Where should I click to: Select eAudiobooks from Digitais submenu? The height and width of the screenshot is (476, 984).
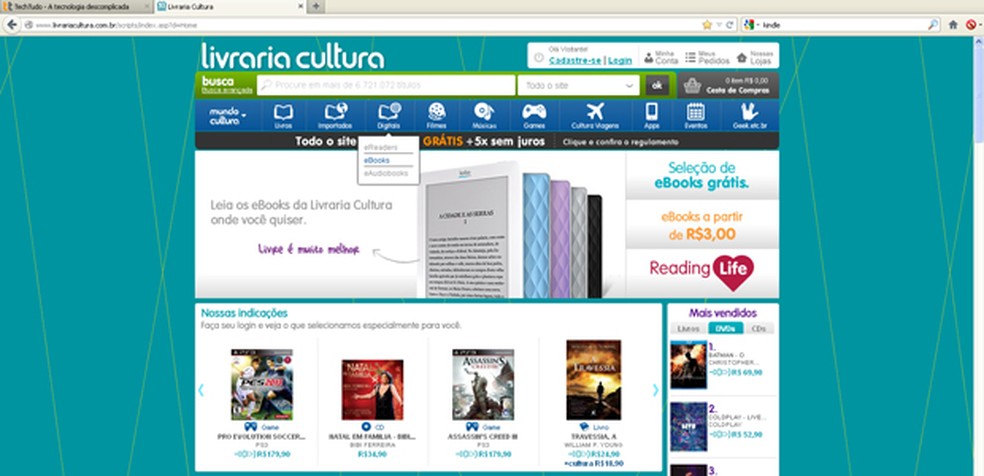pos(386,173)
